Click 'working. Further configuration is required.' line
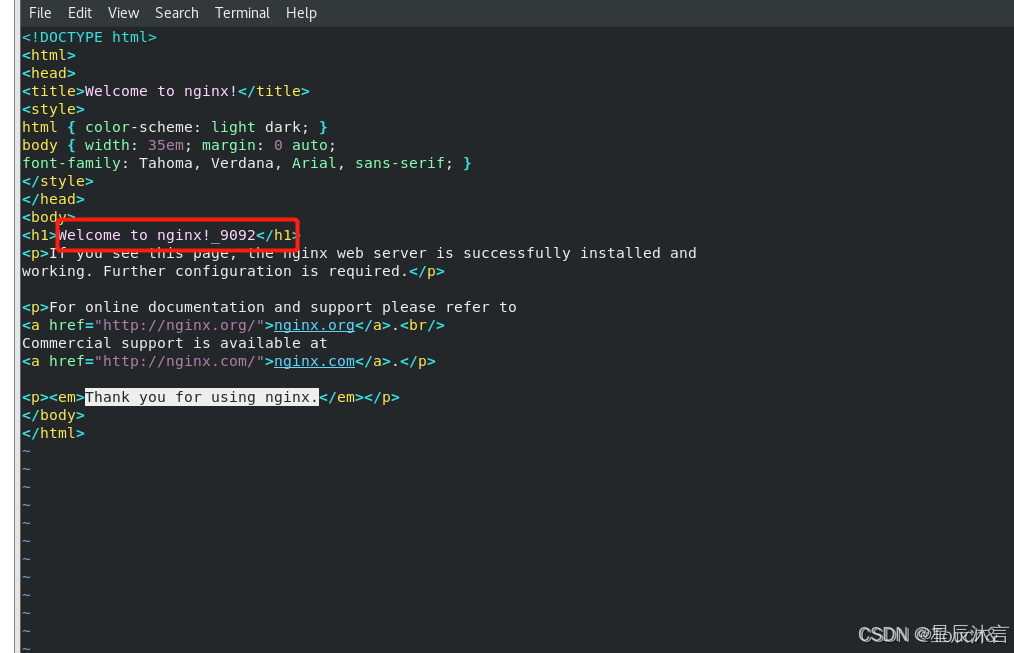 click(x=233, y=272)
